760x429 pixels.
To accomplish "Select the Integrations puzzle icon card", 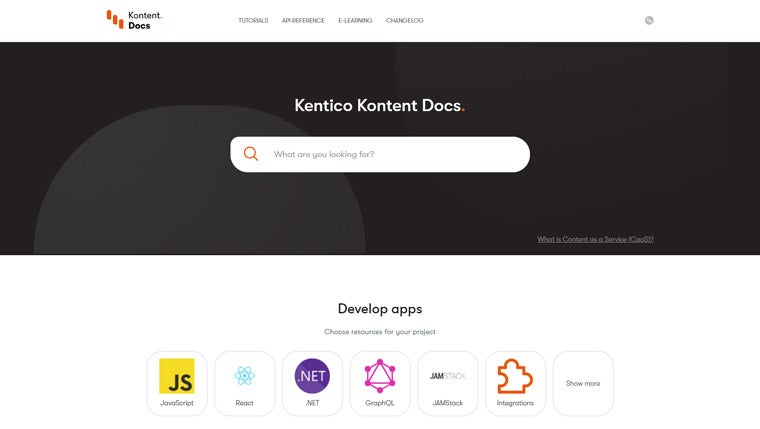I will click(515, 383).
